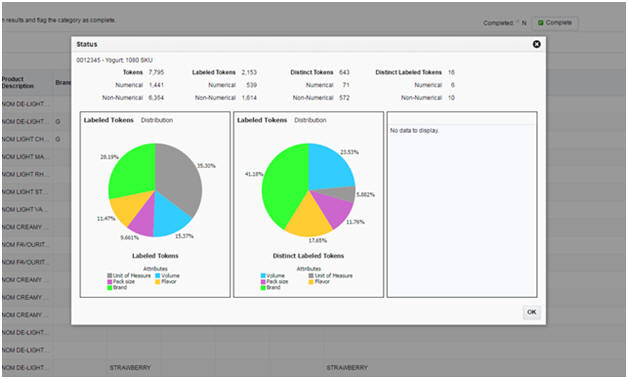Click the Tokens value 7,795
The height and width of the screenshot is (379, 628).
tap(156, 73)
